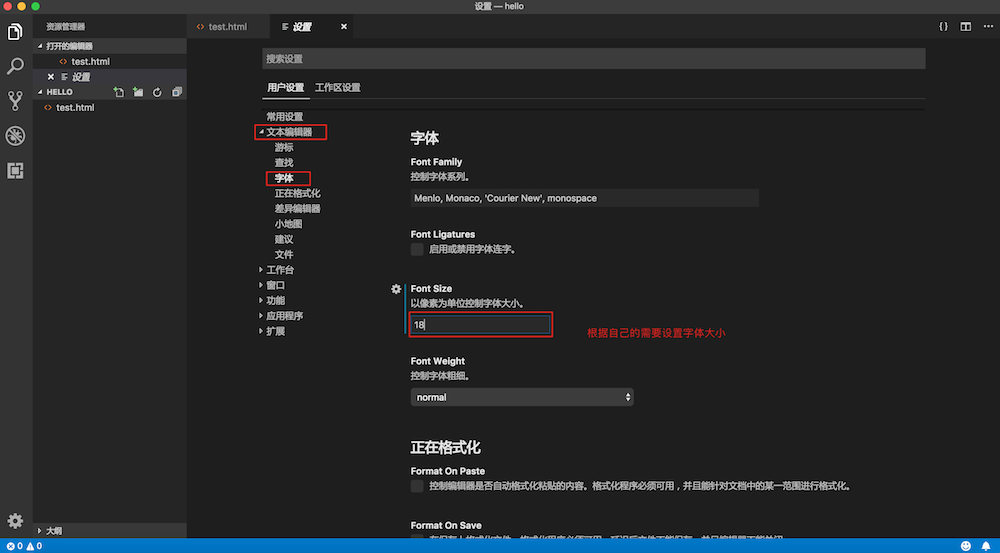
Task: Click the gear icon beside Font Size
Action: click(x=396, y=289)
